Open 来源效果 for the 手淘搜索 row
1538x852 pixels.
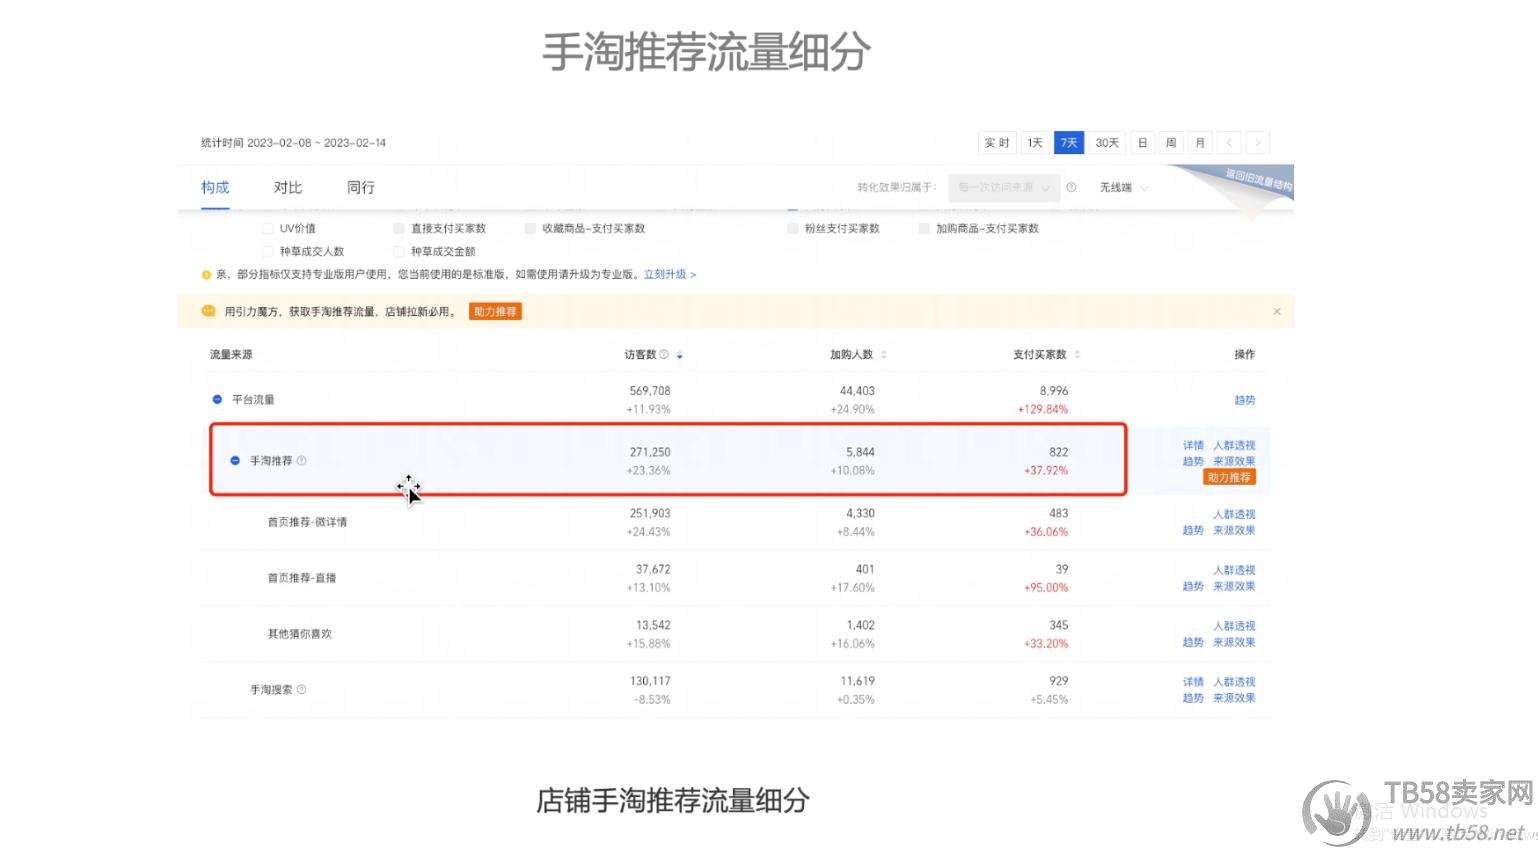[x=1234, y=699]
